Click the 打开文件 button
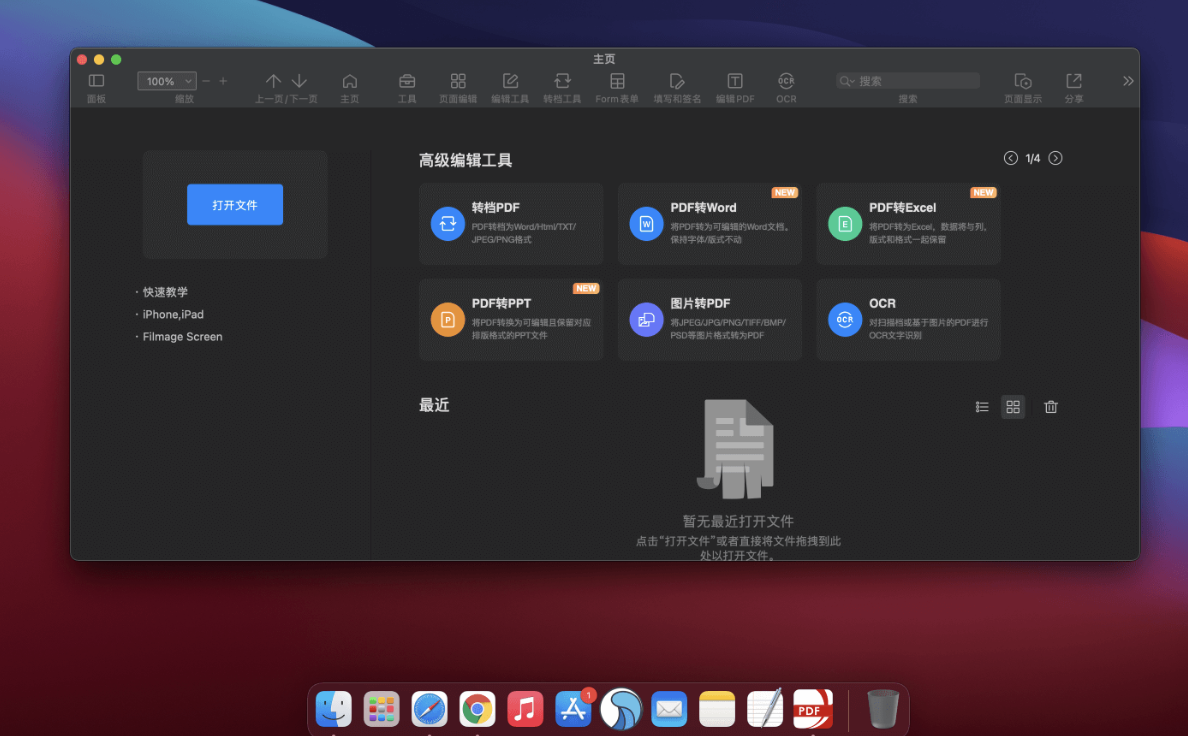Viewport: 1188px width, 736px height. click(x=235, y=205)
